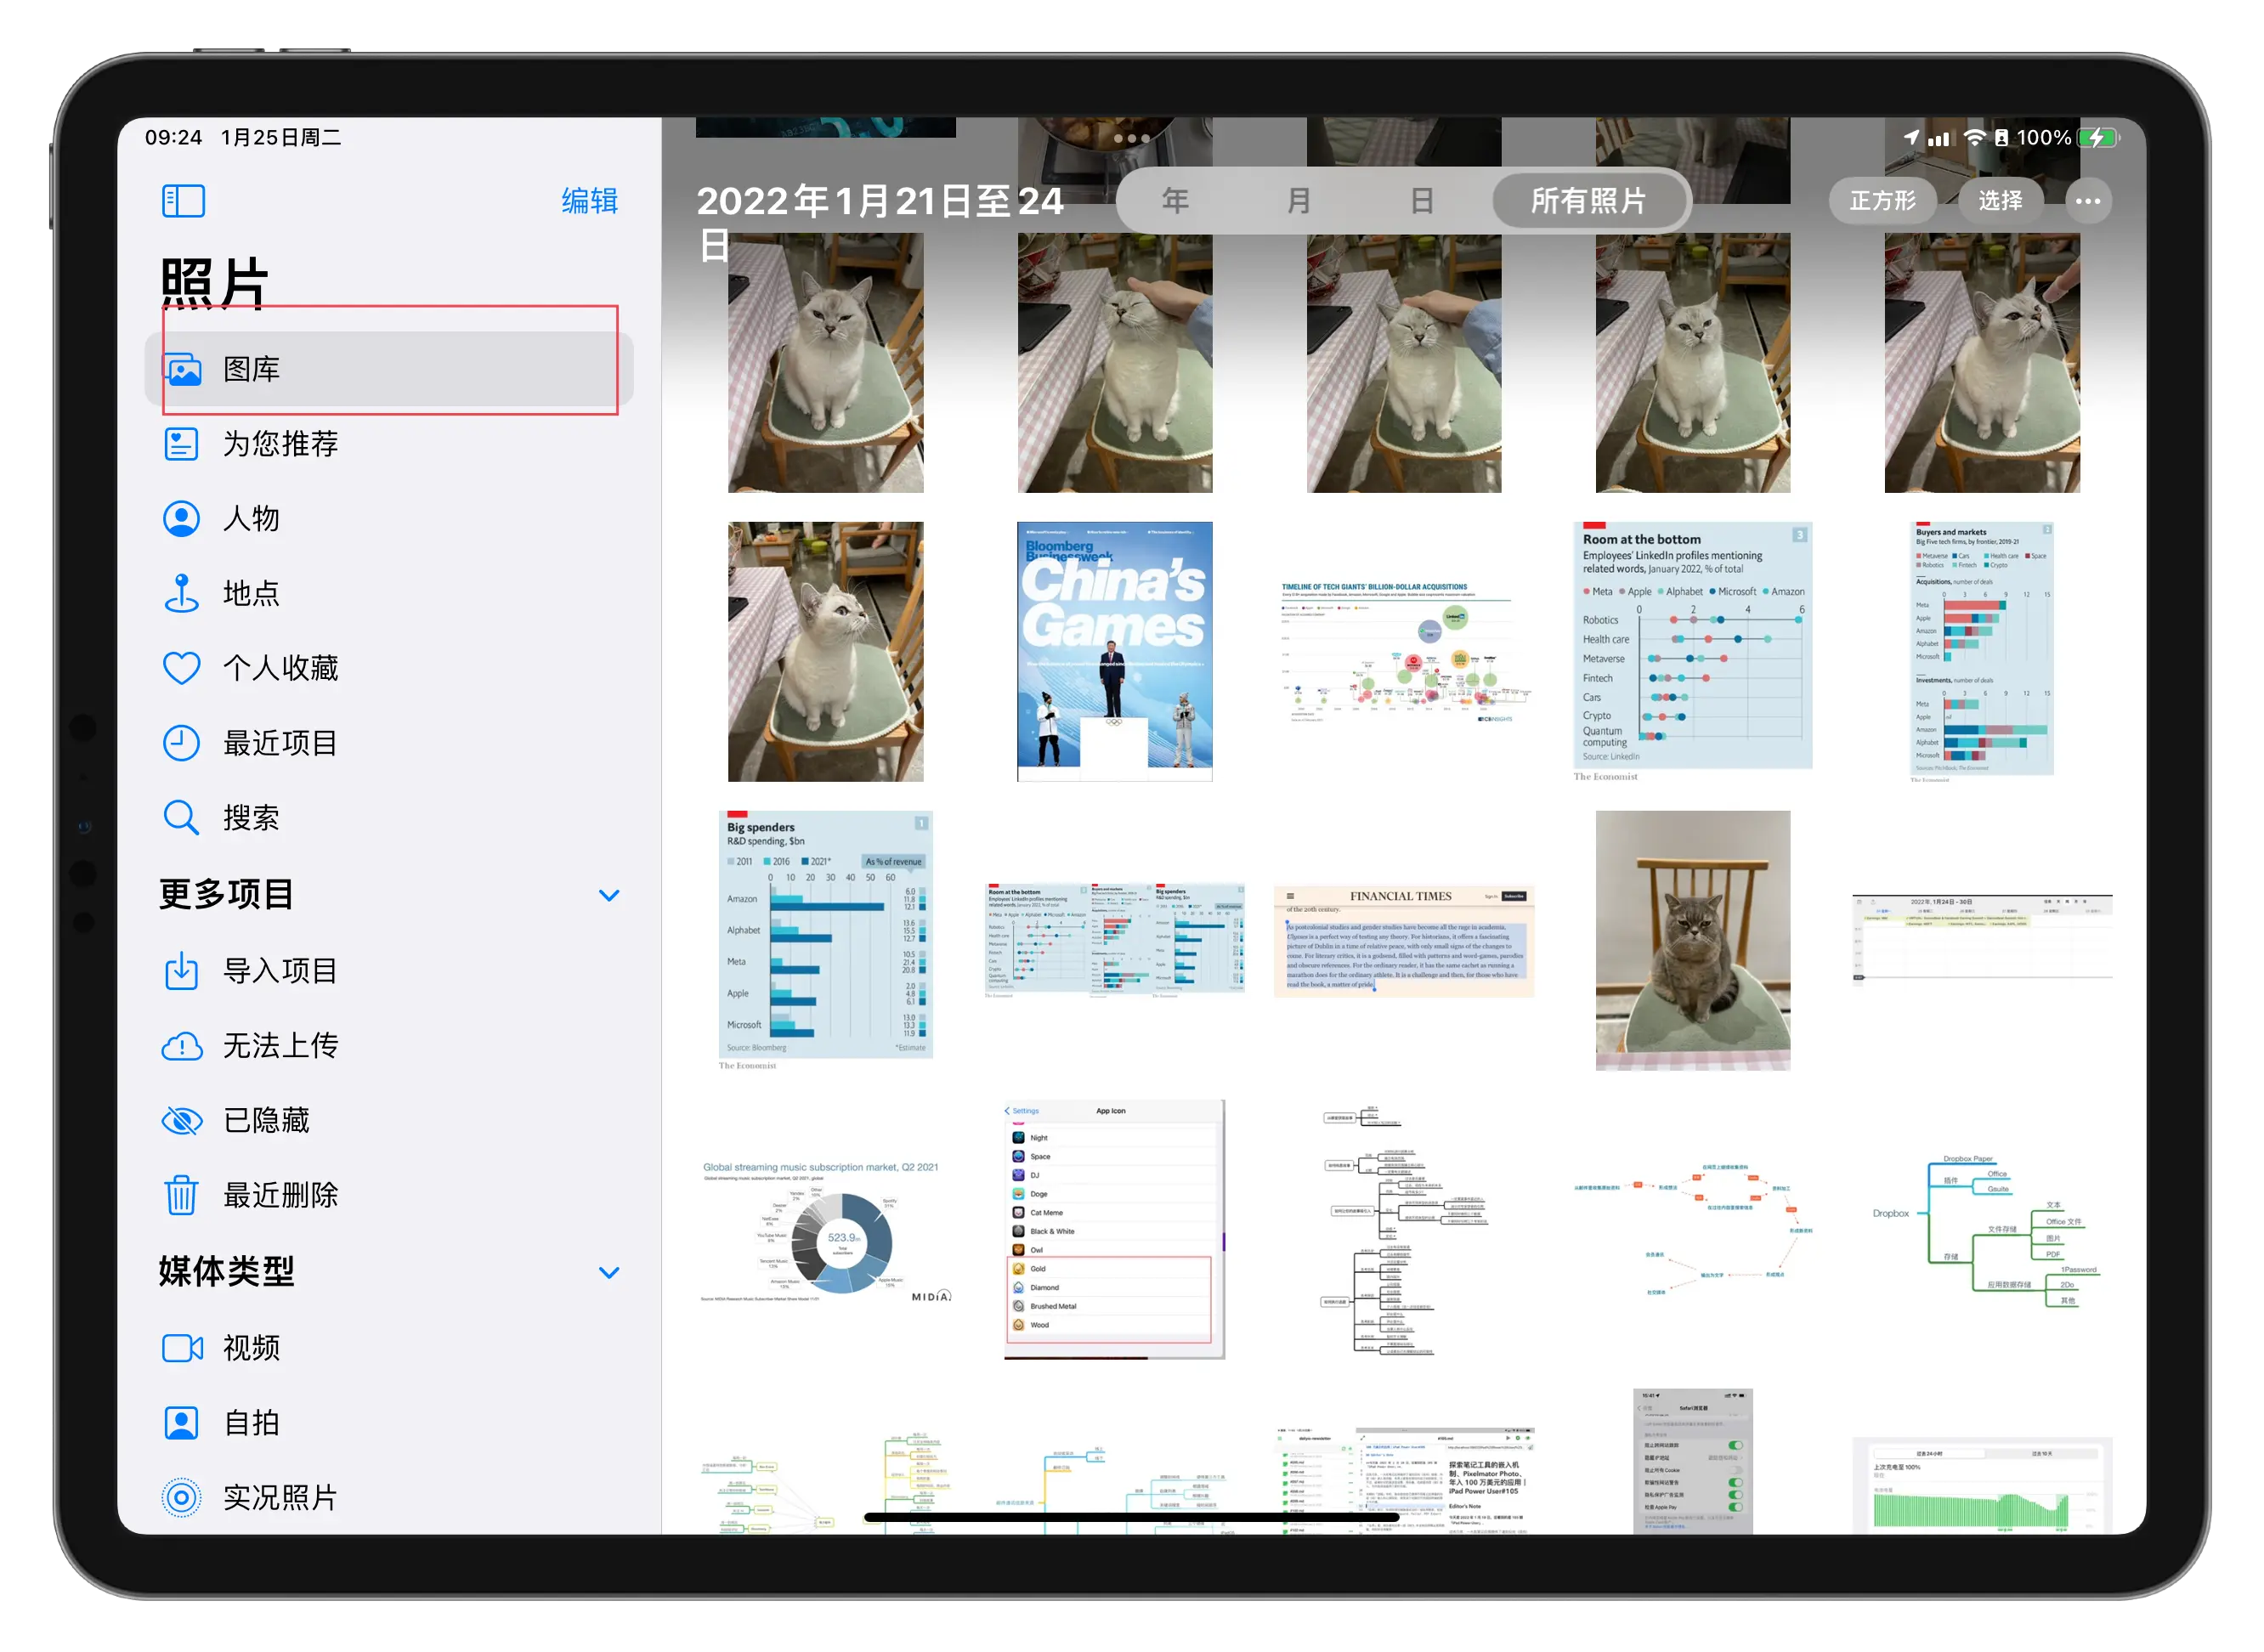This screenshot has height=1652, width=2264.
Task: Open 自拍 Selfies media type
Action: point(389,1424)
